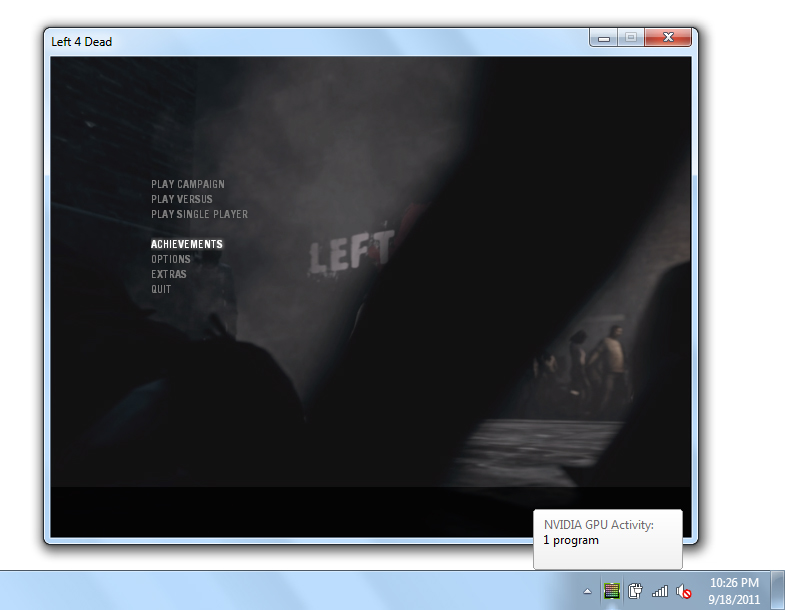The height and width of the screenshot is (610, 785).
Task: Click the Left 4 Dead window title
Action: point(82,42)
